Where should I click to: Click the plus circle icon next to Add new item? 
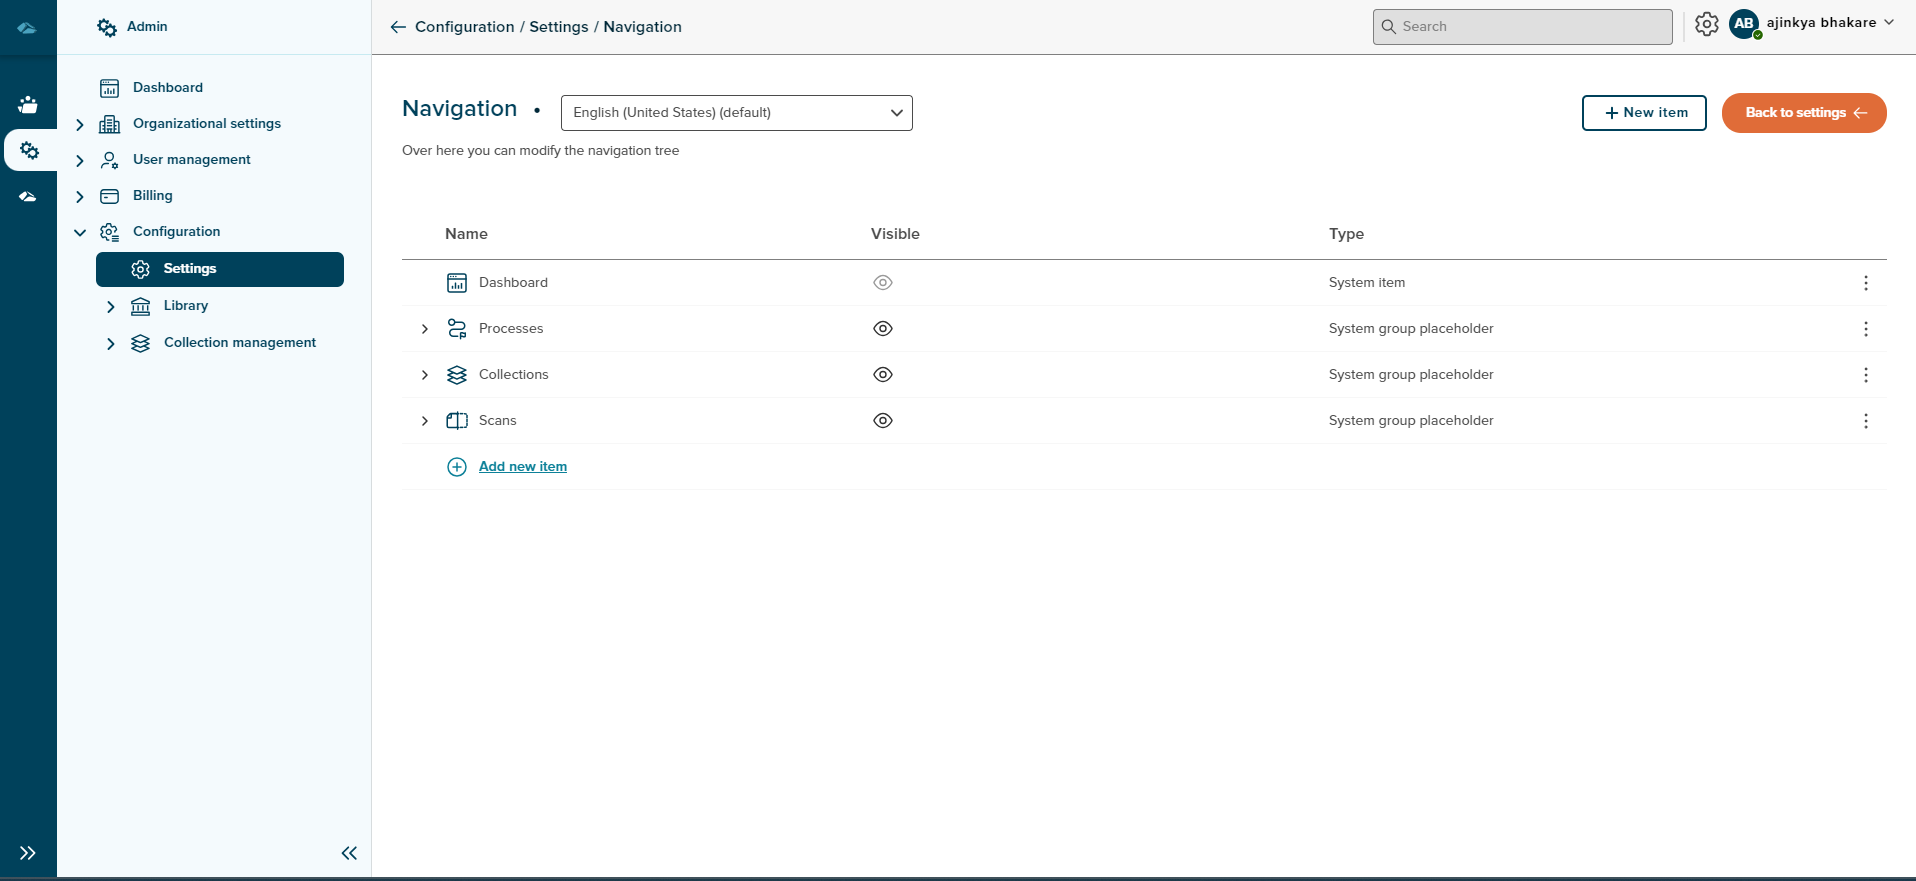pyautogui.click(x=456, y=467)
